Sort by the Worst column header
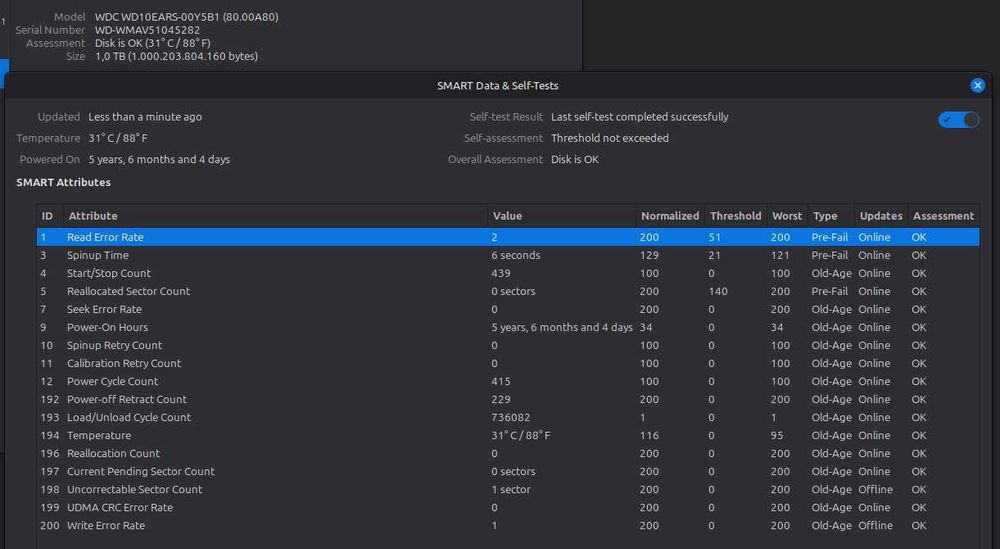Screen dimensions: 1000x549 coord(787,216)
